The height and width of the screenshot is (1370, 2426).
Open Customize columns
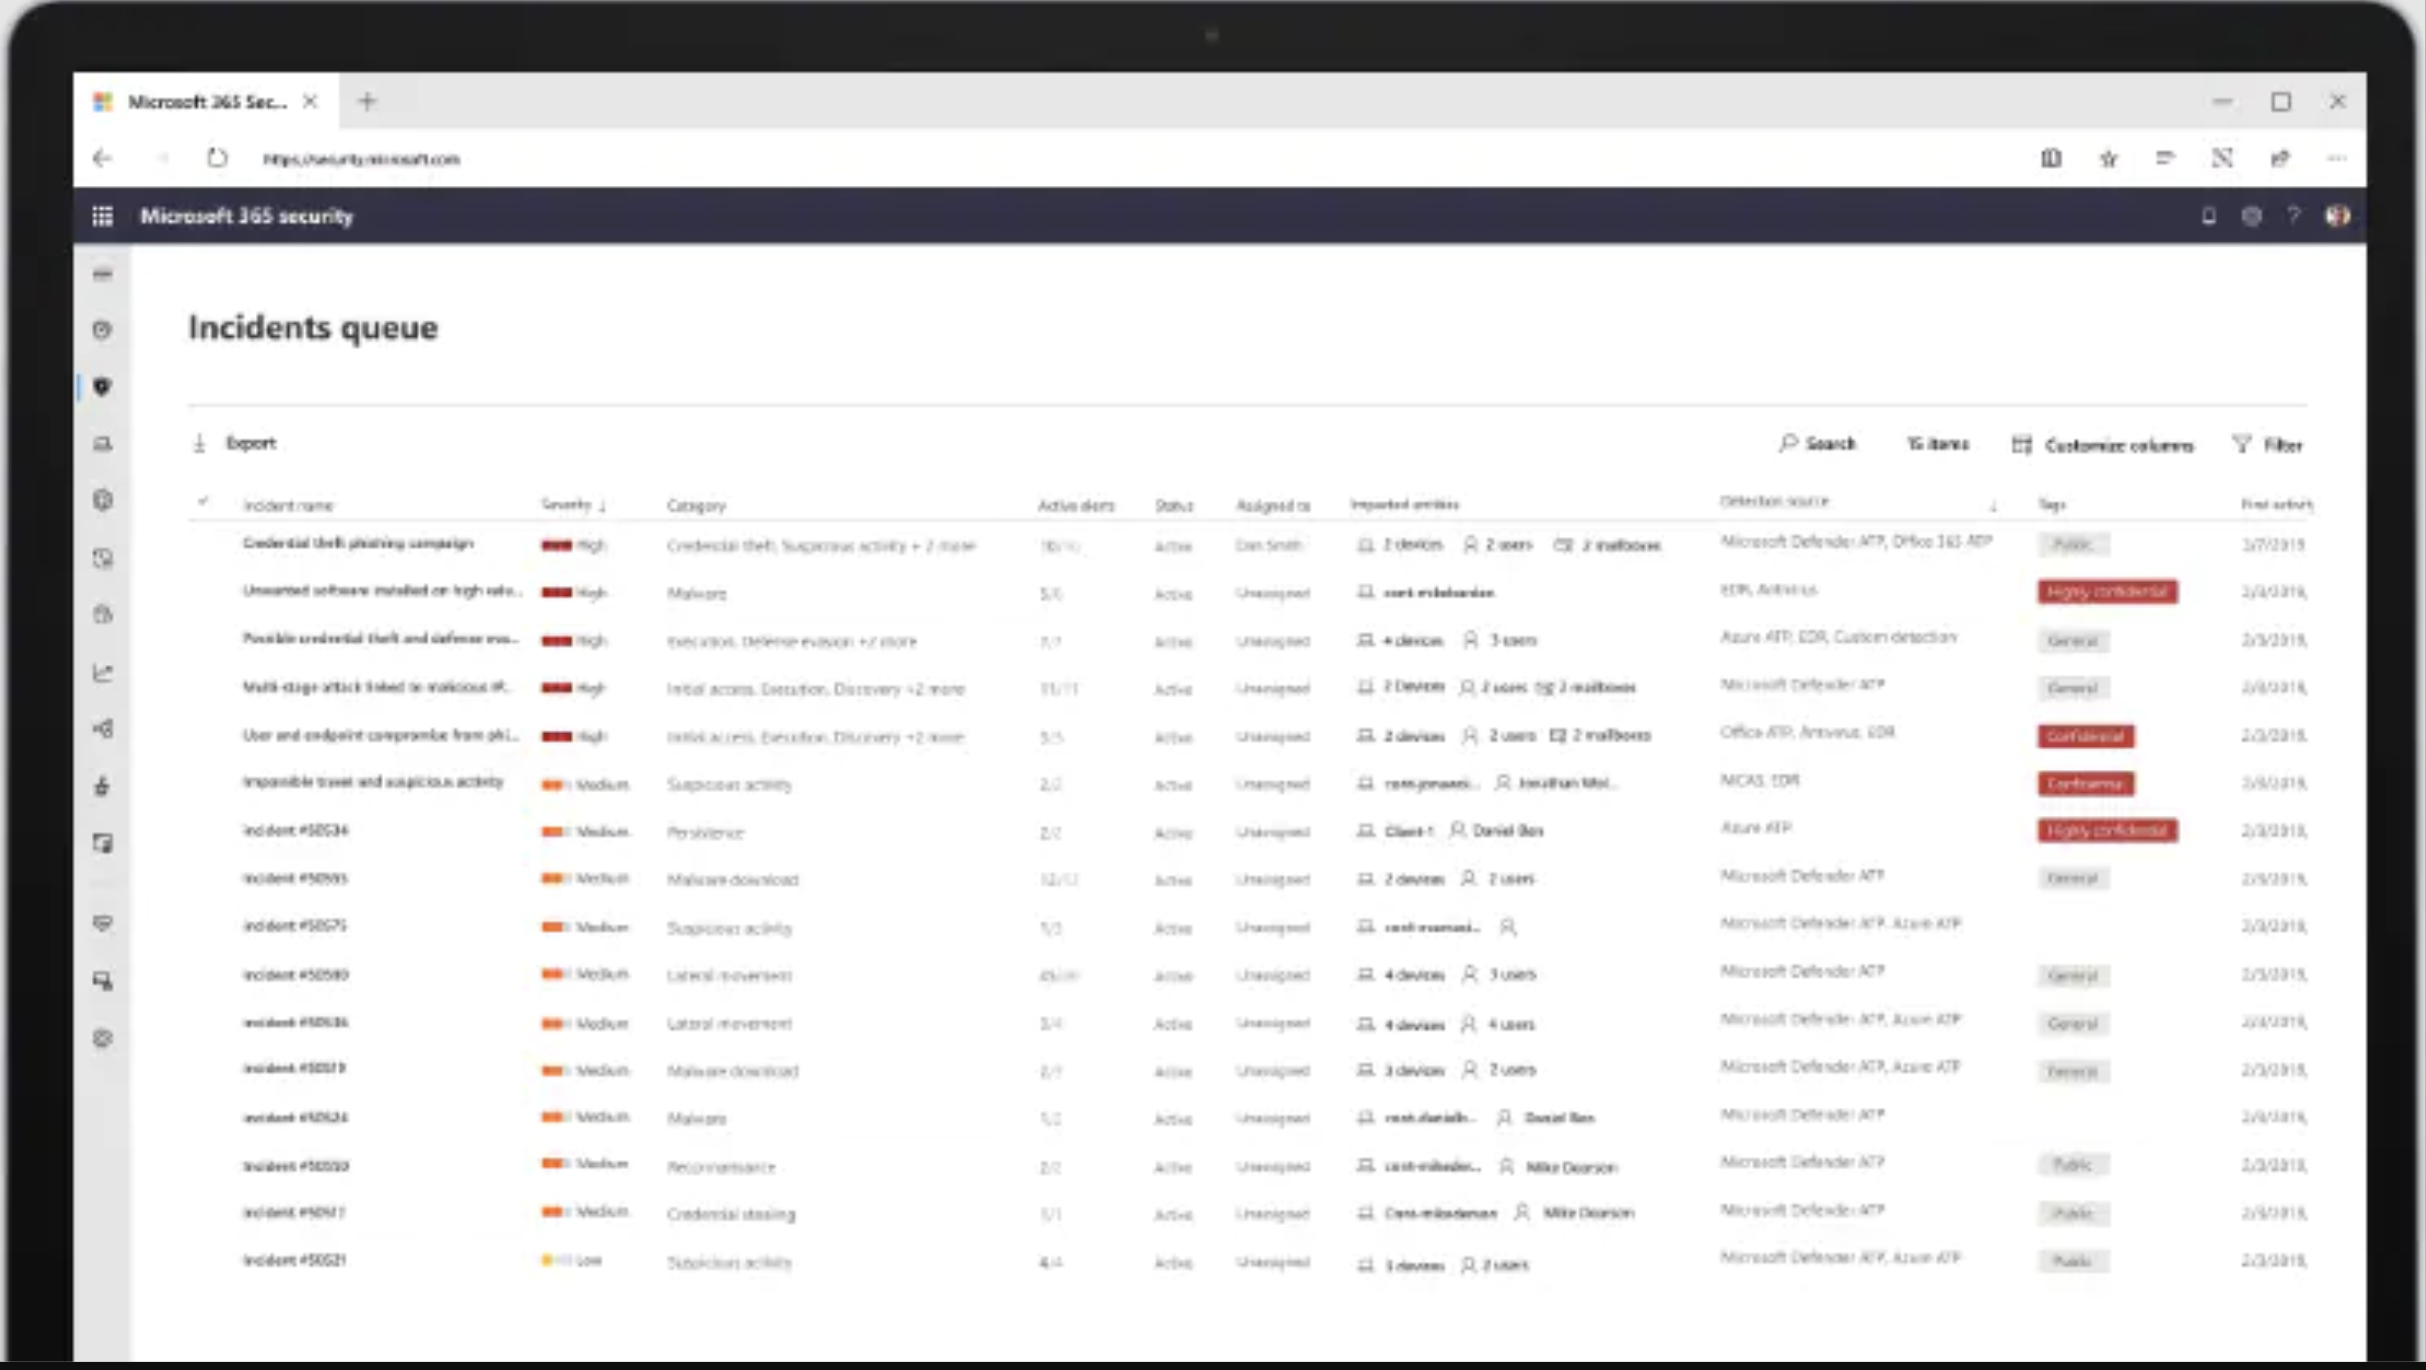[x=2103, y=445]
